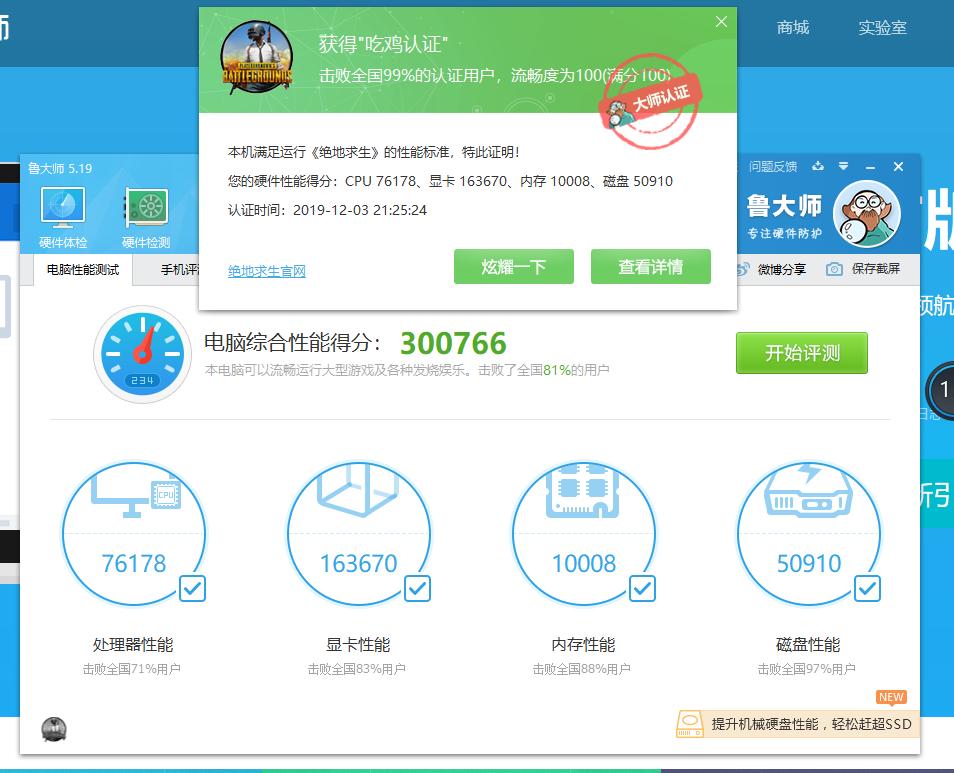Click the robot avatar in the bottom corner
This screenshot has width=954, height=773.
pos(52,729)
